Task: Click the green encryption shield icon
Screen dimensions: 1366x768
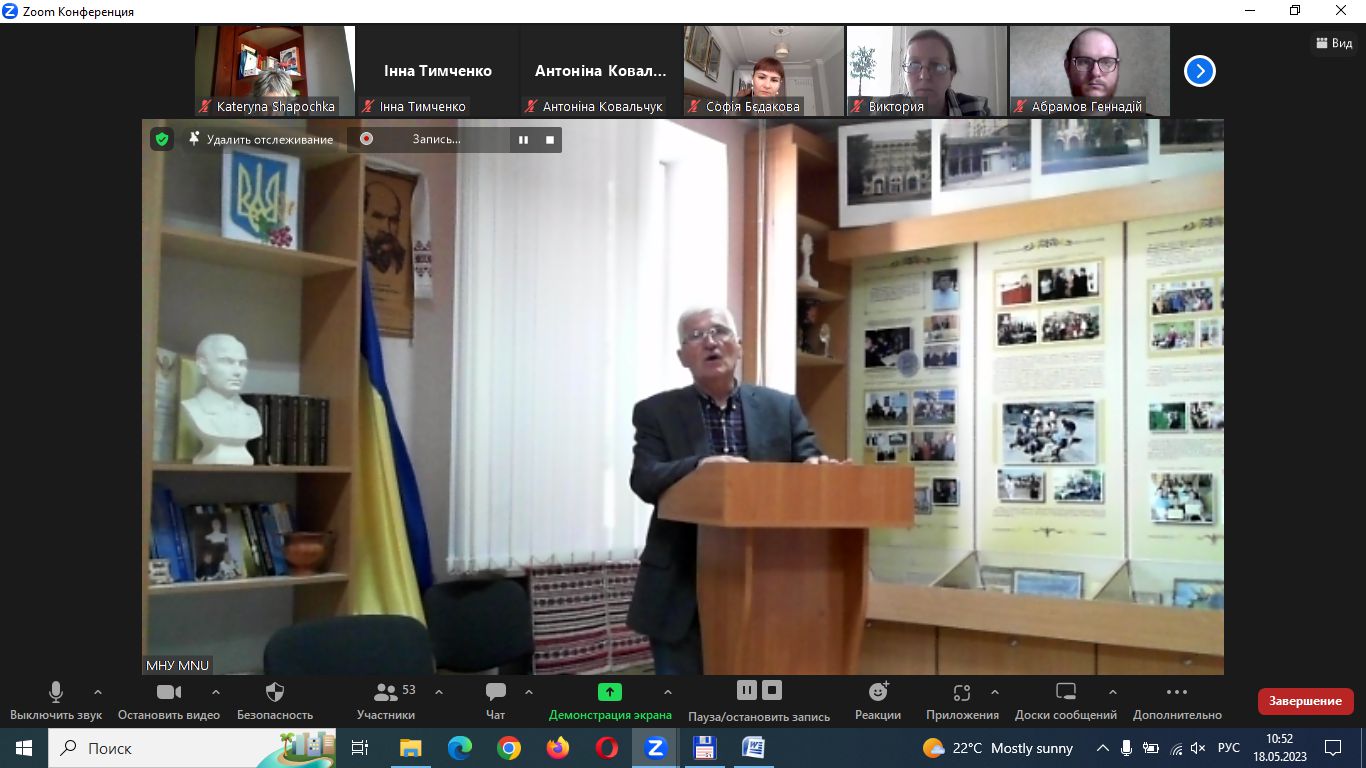Action: point(162,139)
